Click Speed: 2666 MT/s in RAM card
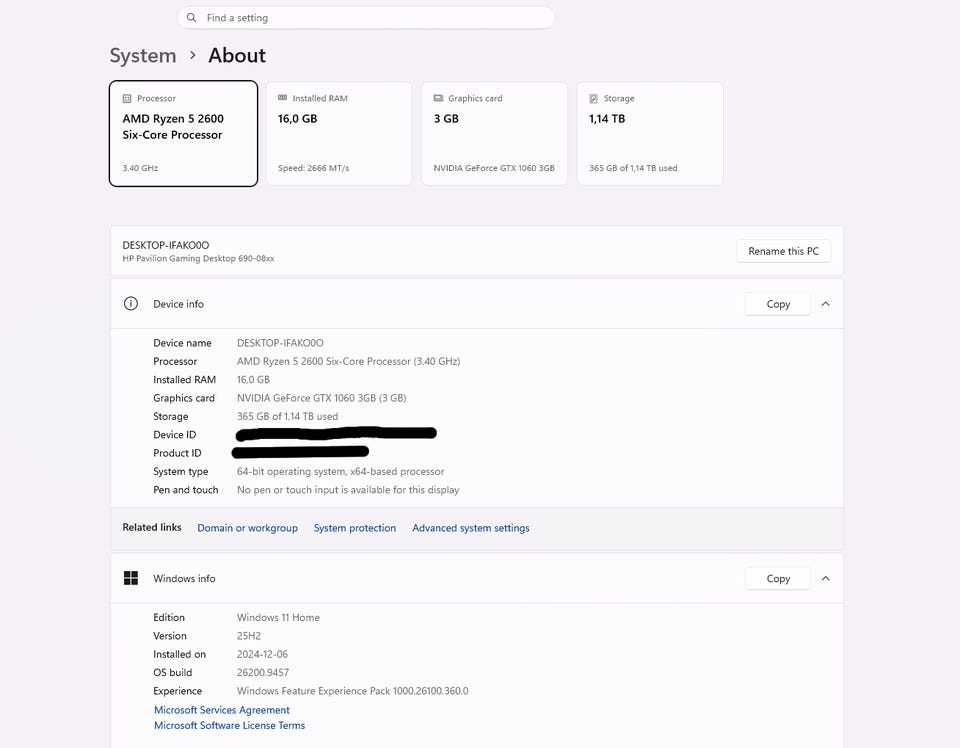Screen dimensions: 960x748 tap(313, 168)
